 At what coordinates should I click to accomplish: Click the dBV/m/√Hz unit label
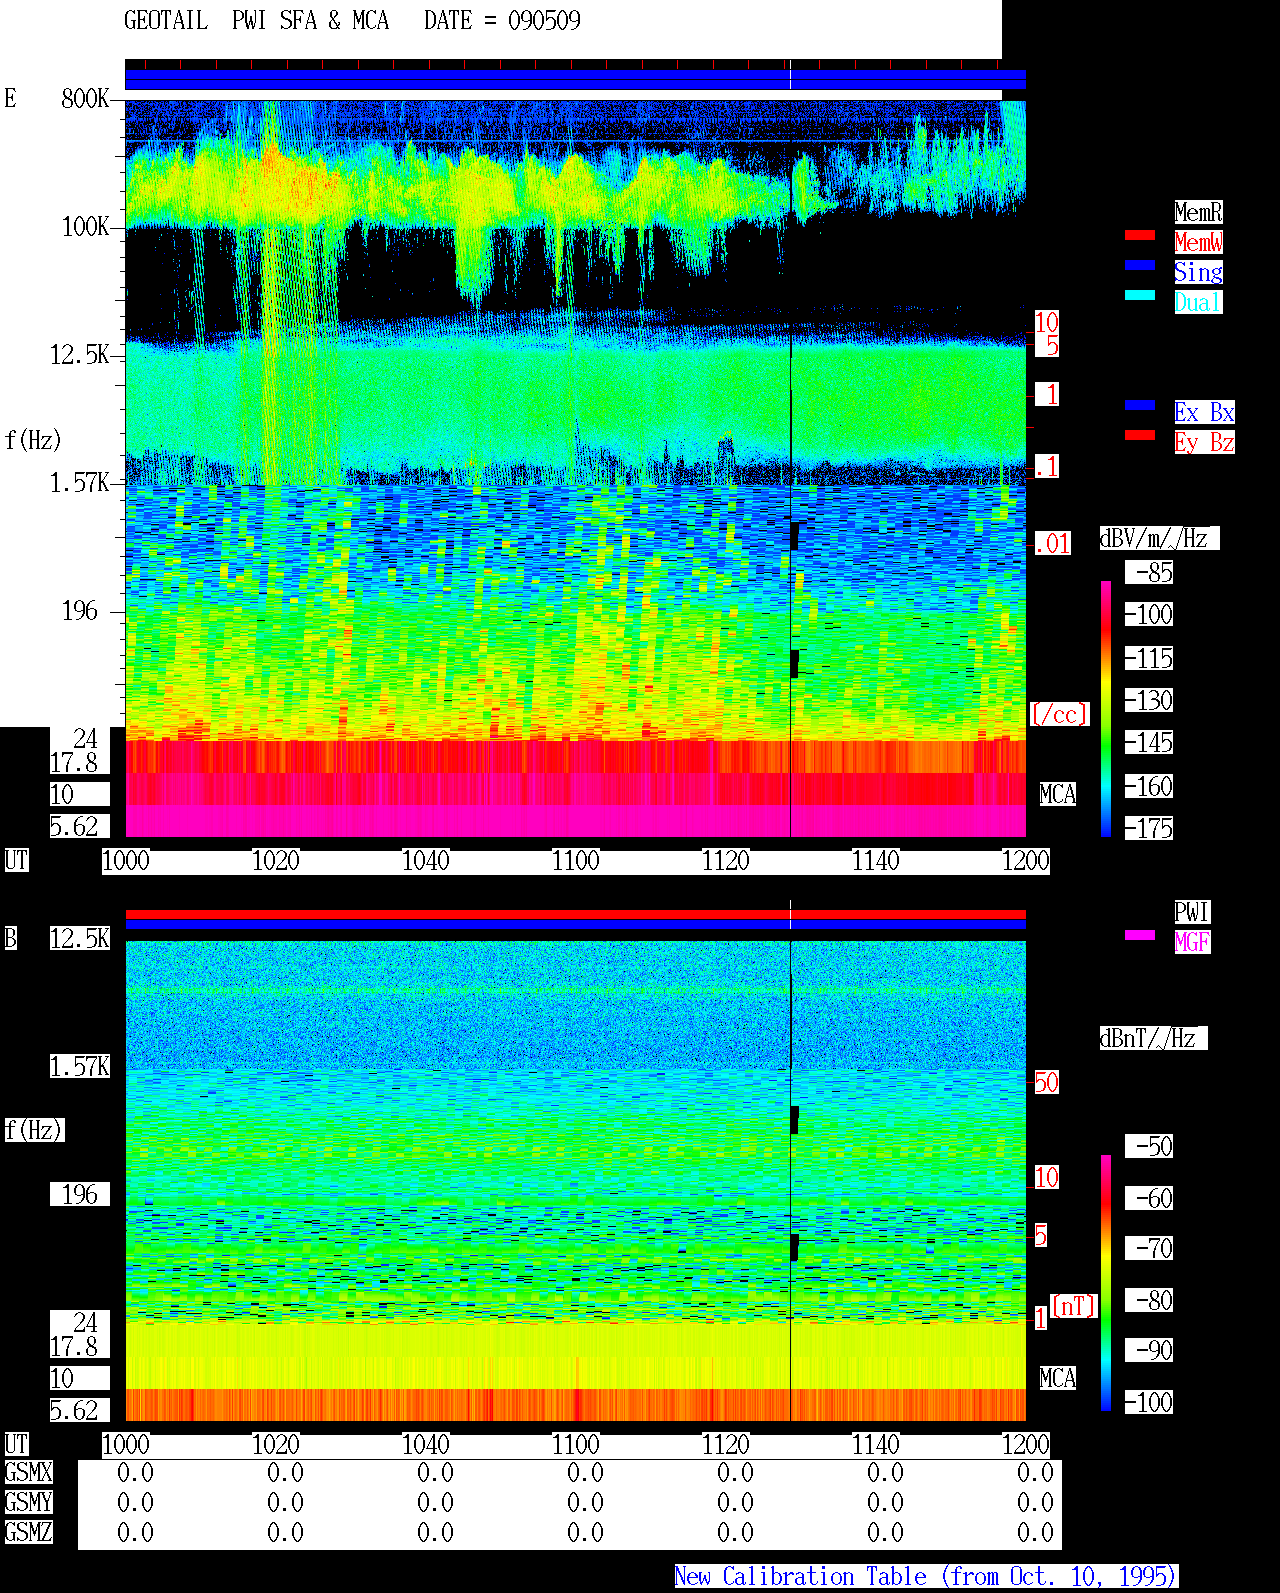[x=1159, y=538]
